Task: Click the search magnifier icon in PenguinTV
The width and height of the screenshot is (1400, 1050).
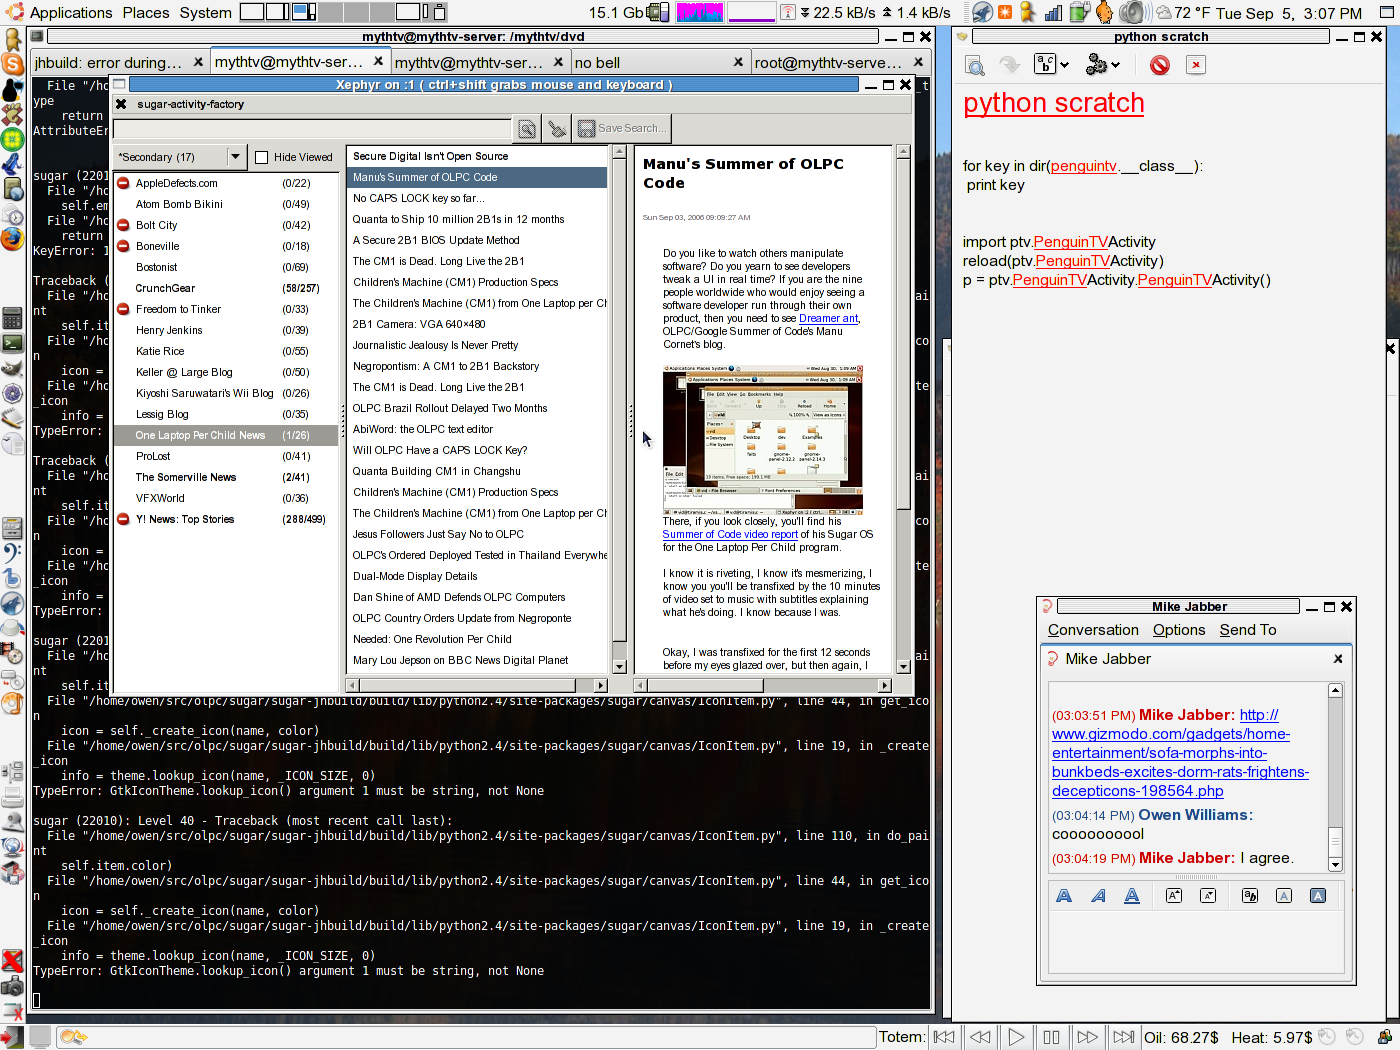Action: [x=527, y=128]
